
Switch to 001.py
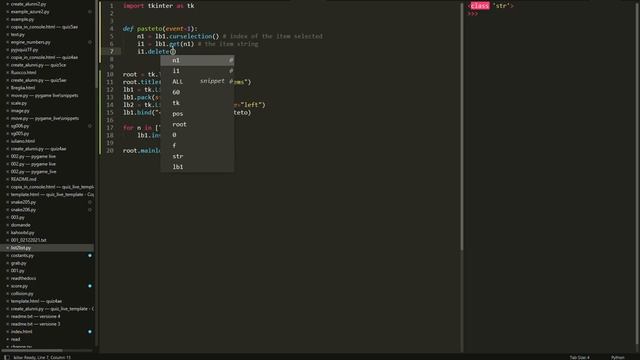click(18, 271)
